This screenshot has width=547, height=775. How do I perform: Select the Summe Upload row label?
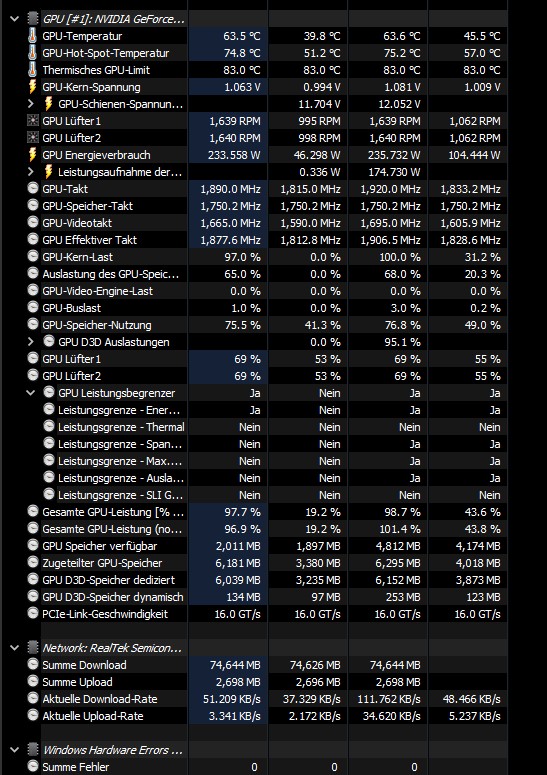(x=77, y=682)
